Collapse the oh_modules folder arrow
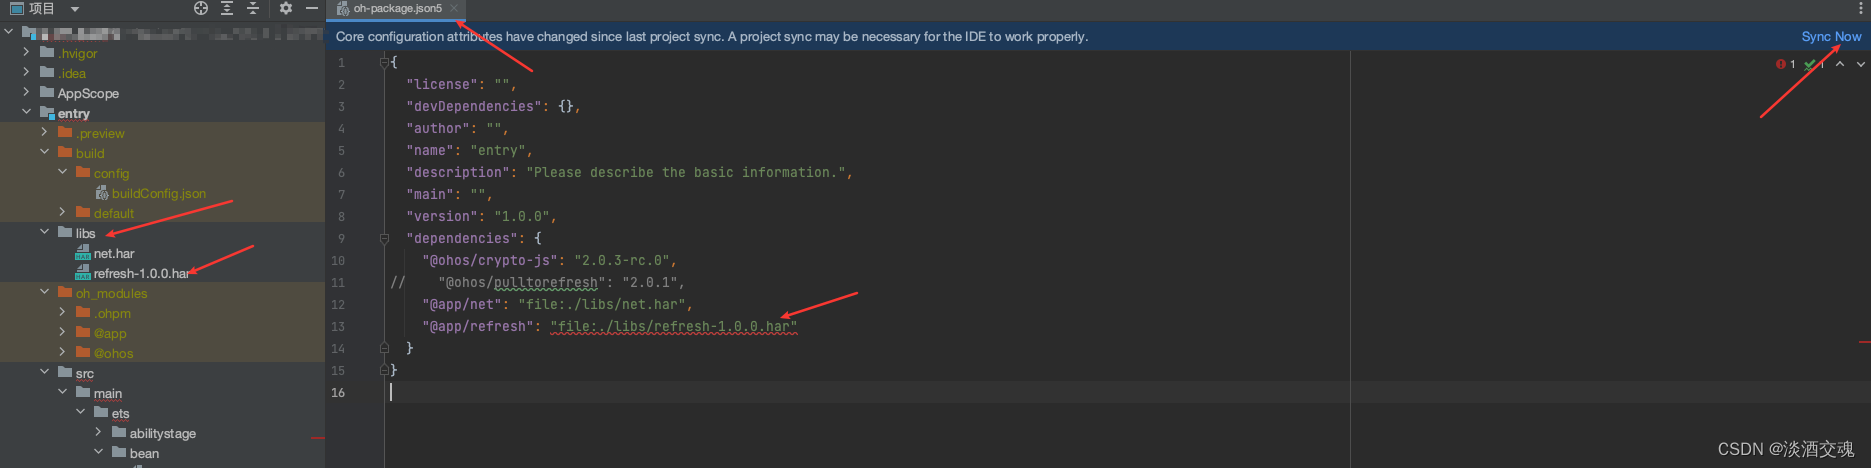Viewport: 1871px width, 468px height. coord(44,292)
